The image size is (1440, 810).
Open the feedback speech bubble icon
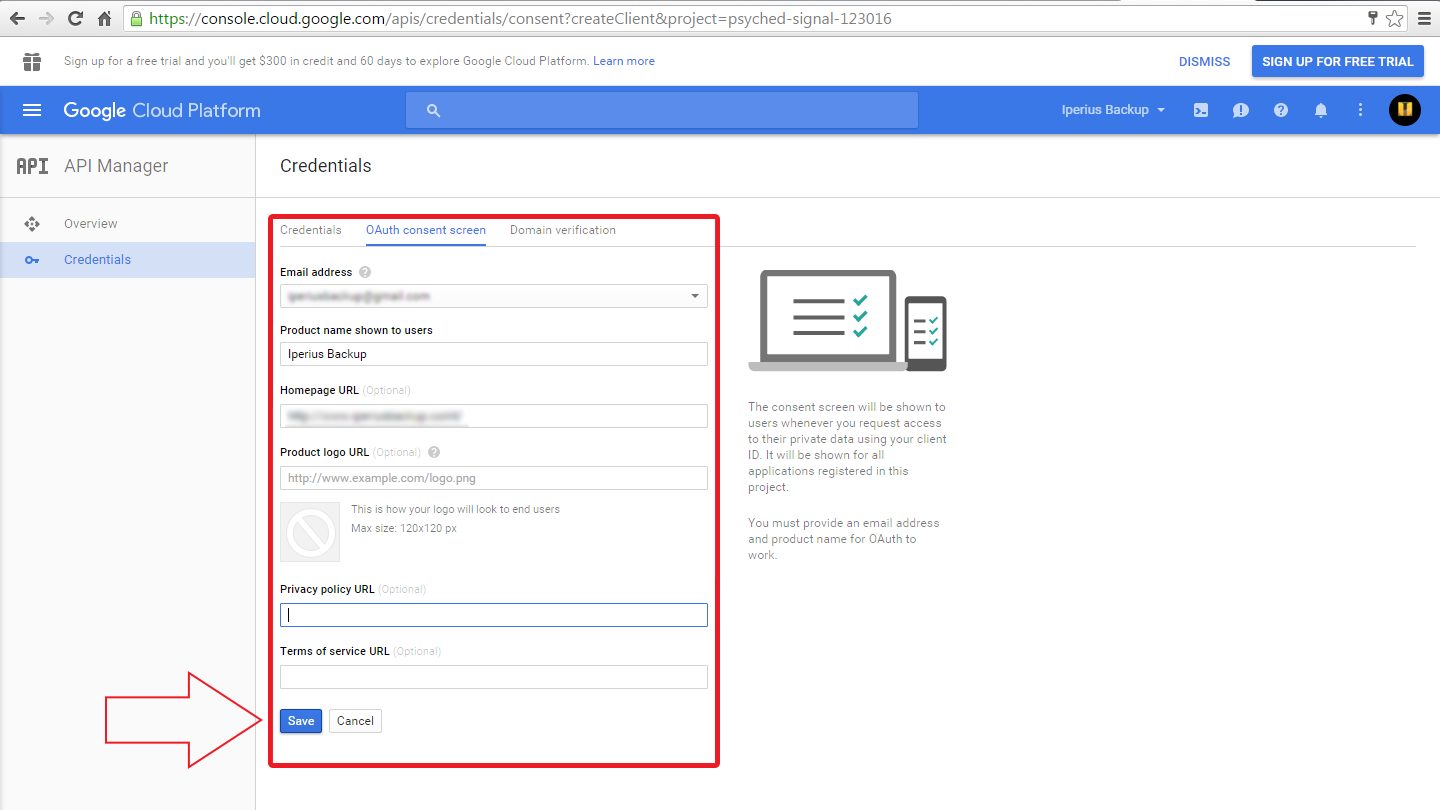point(1241,110)
